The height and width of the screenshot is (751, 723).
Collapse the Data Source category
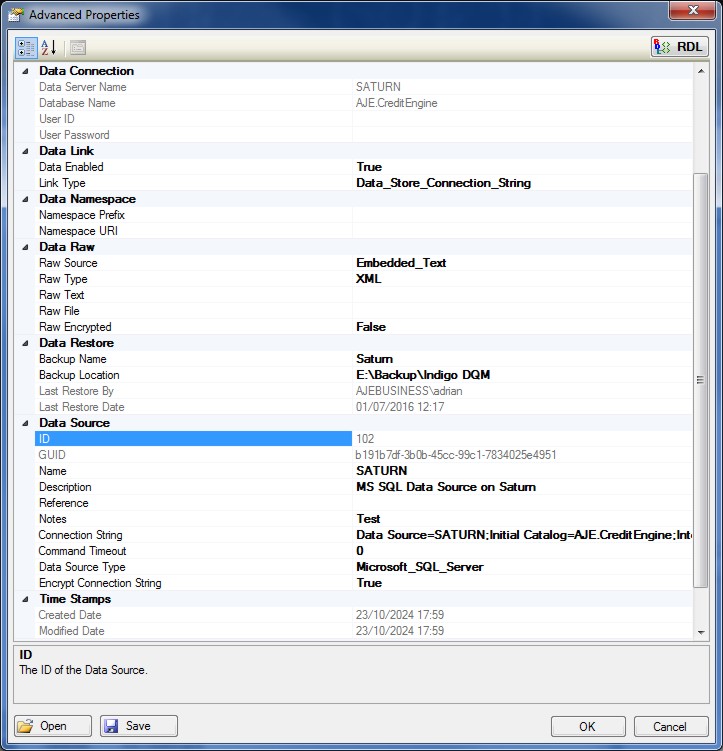pyautogui.click(x=25, y=423)
